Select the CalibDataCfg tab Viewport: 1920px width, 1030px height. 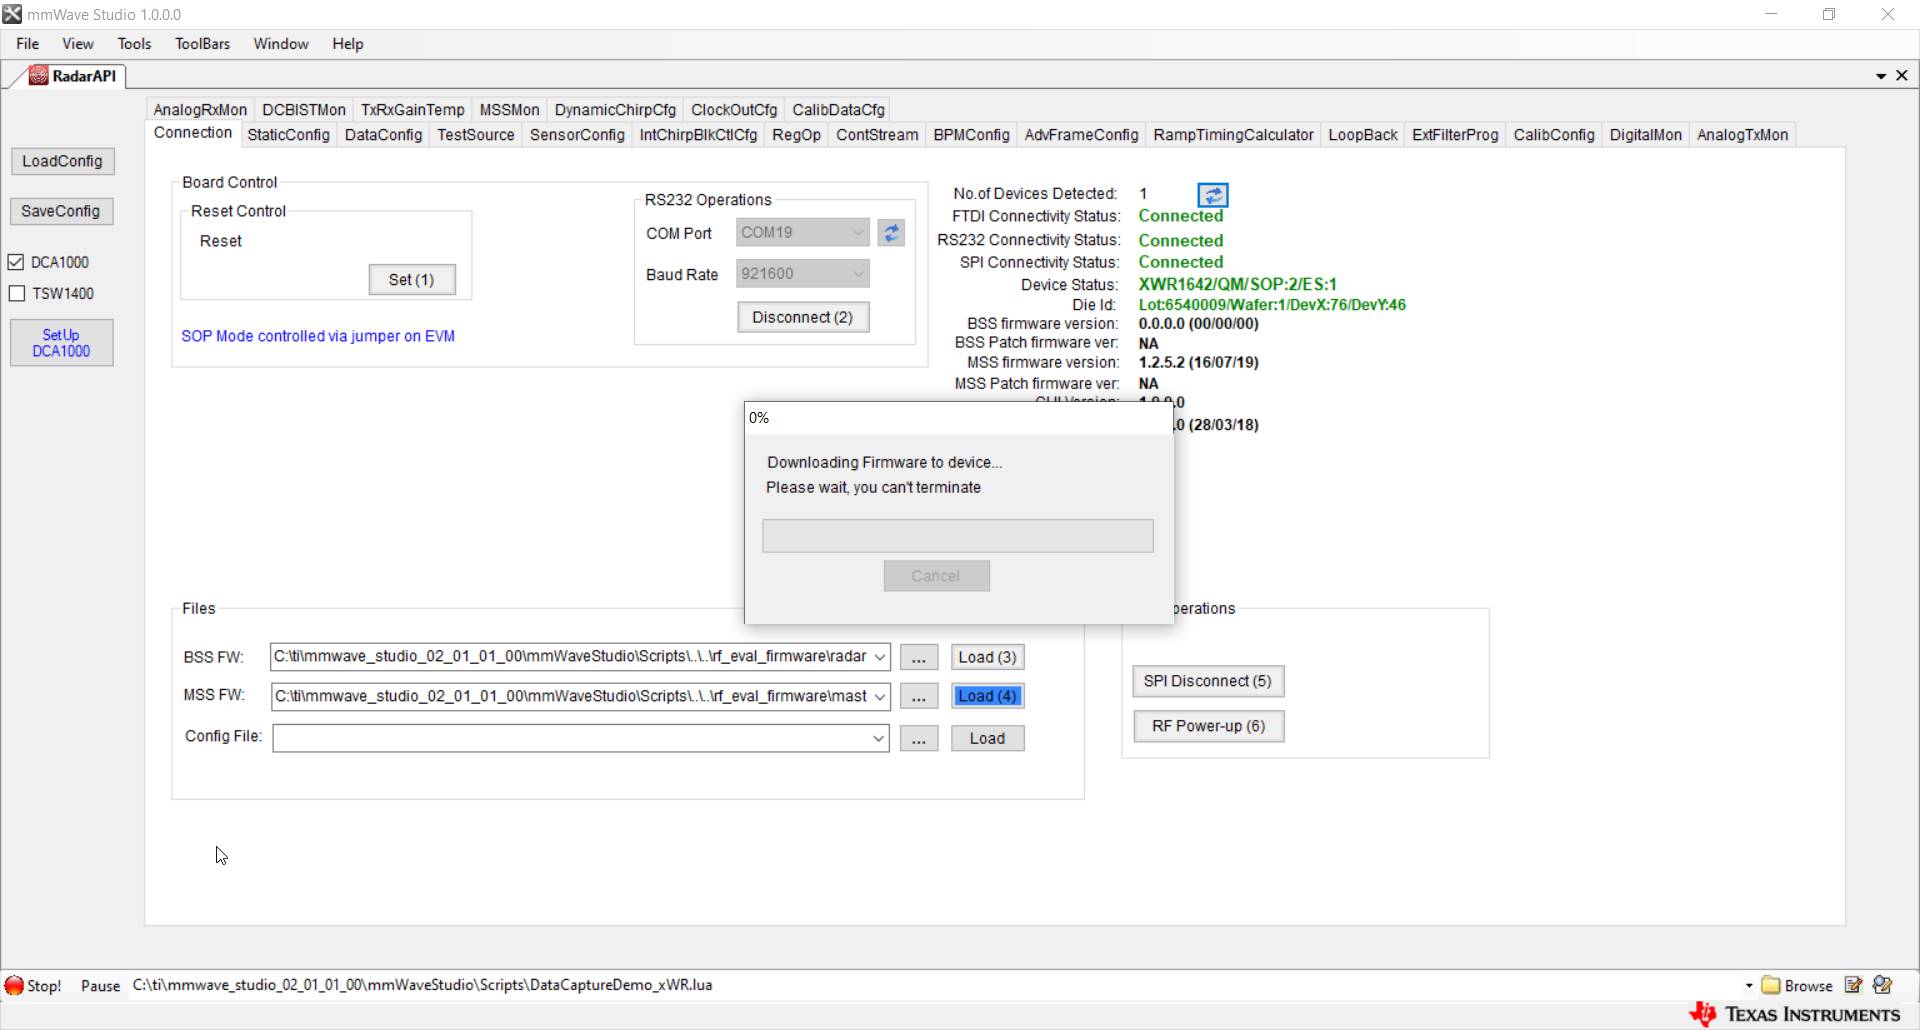(x=838, y=110)
